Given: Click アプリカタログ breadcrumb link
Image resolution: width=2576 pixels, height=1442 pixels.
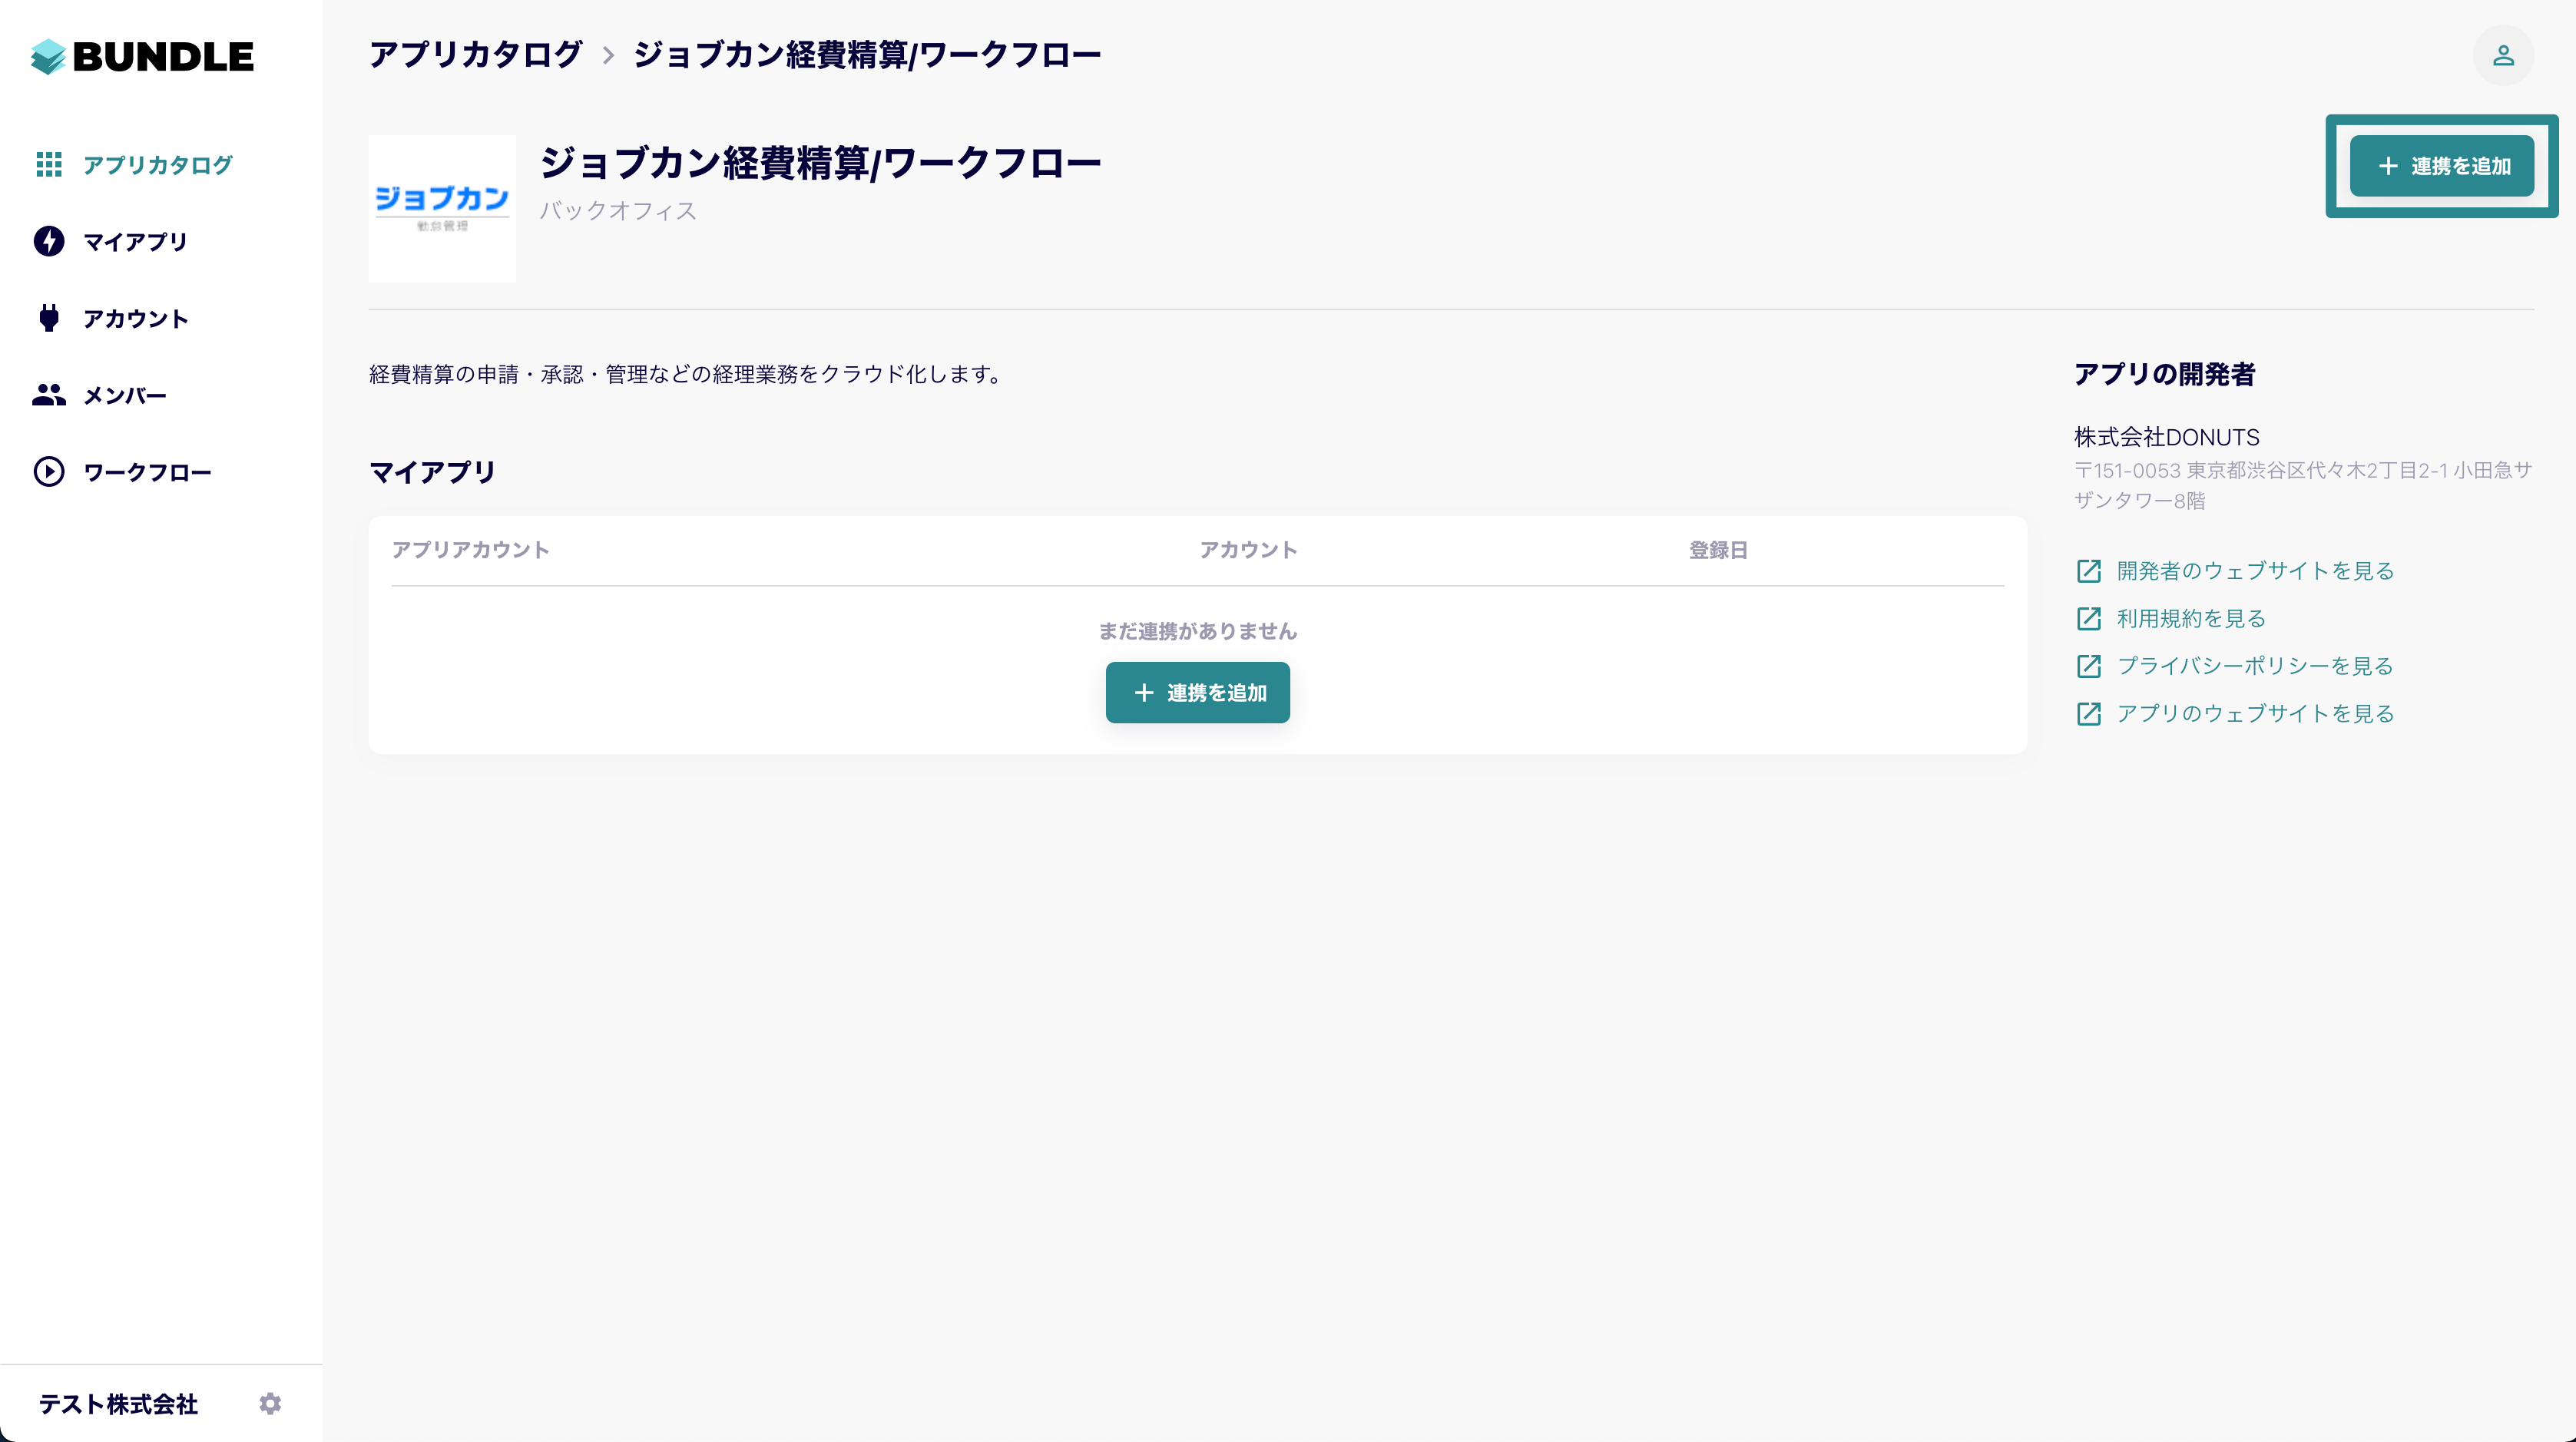Looking at the screenshot, I should pyautogui.click(x=476, y=54).
